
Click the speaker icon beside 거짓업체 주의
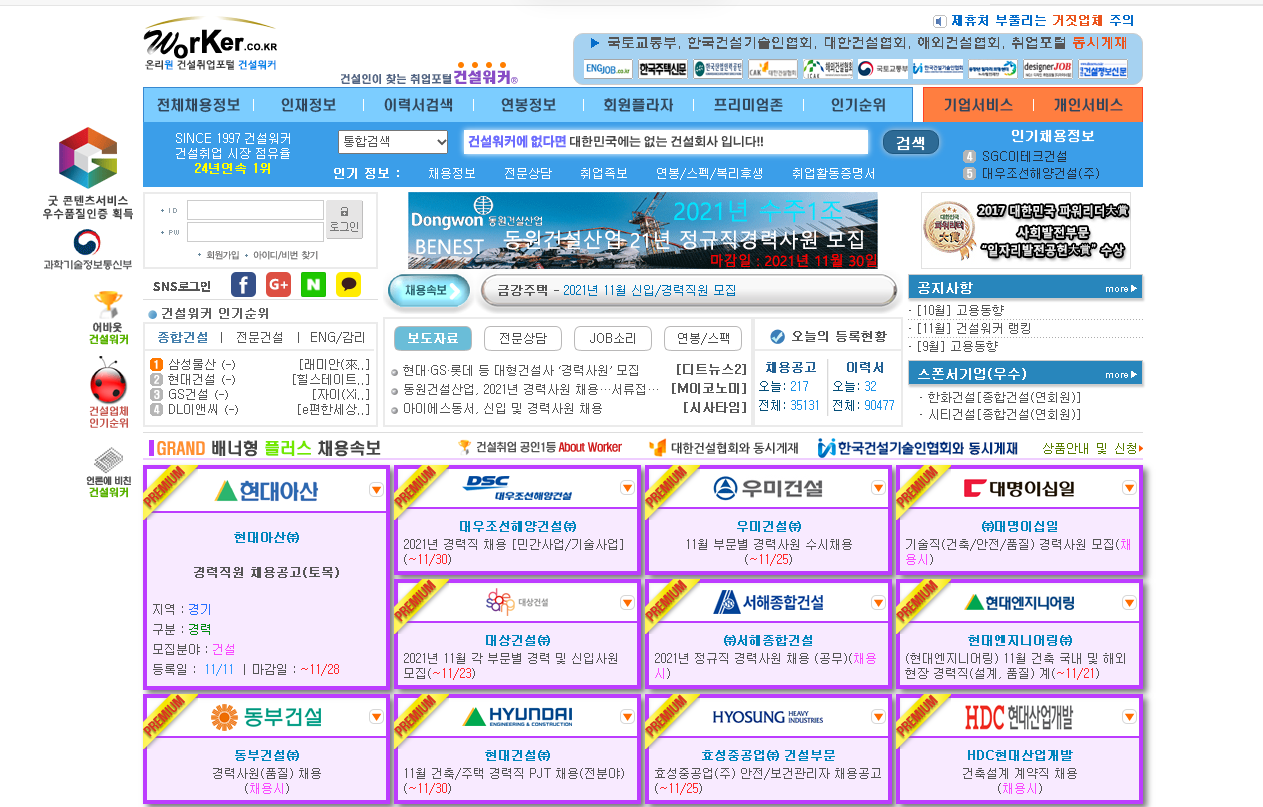[940, 20]
